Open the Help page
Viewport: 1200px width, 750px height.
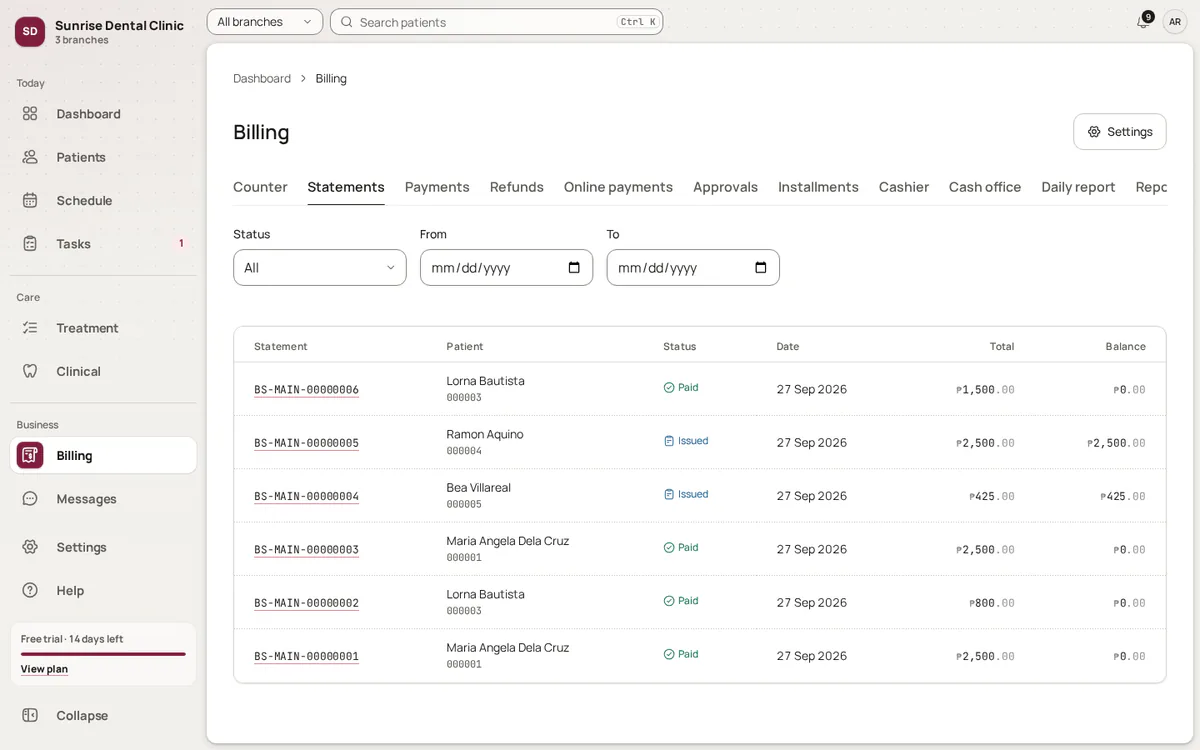103,590
